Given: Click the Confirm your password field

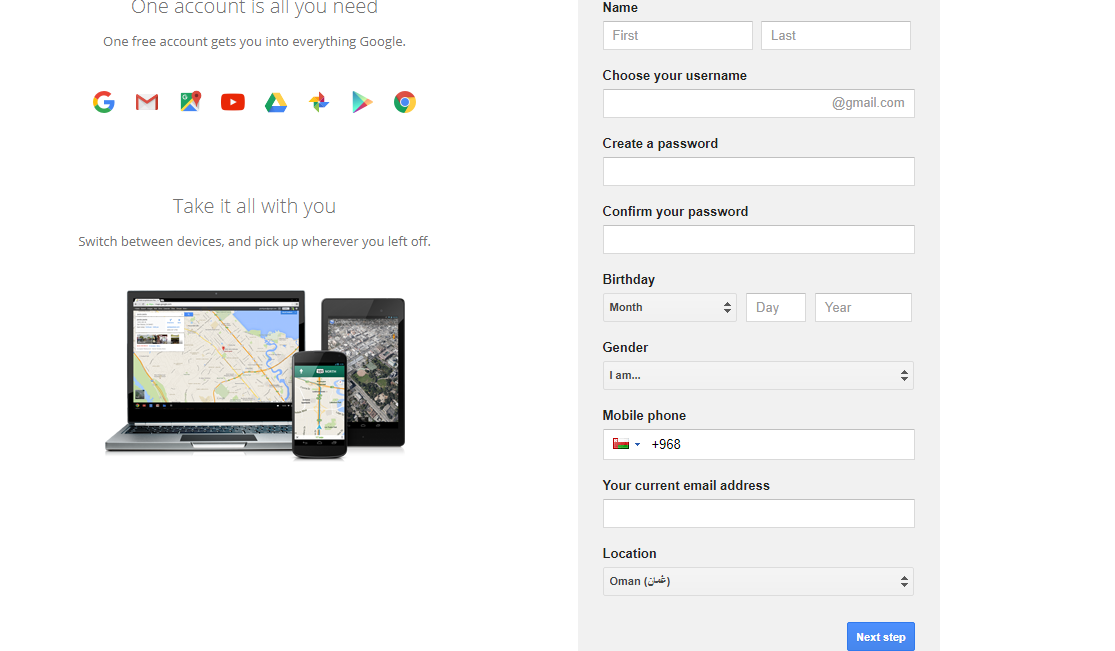Looking at the screenshot, I should click(759, 240).
